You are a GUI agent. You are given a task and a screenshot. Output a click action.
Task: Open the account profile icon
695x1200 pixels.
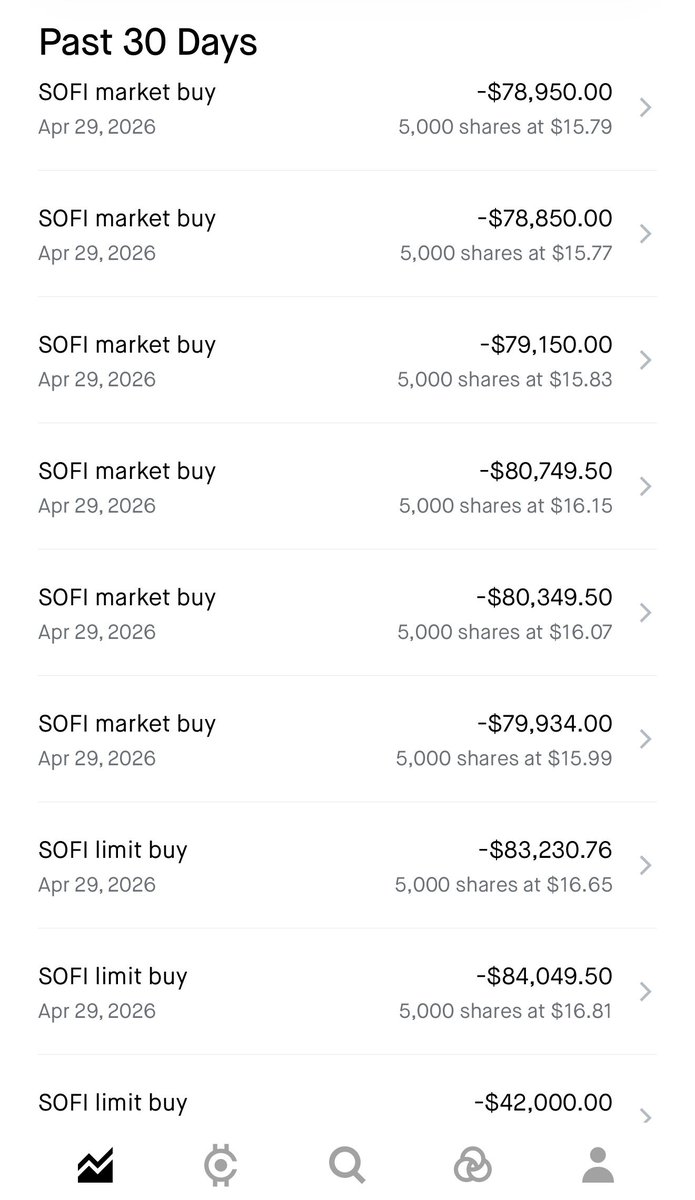pos(598,1165)
